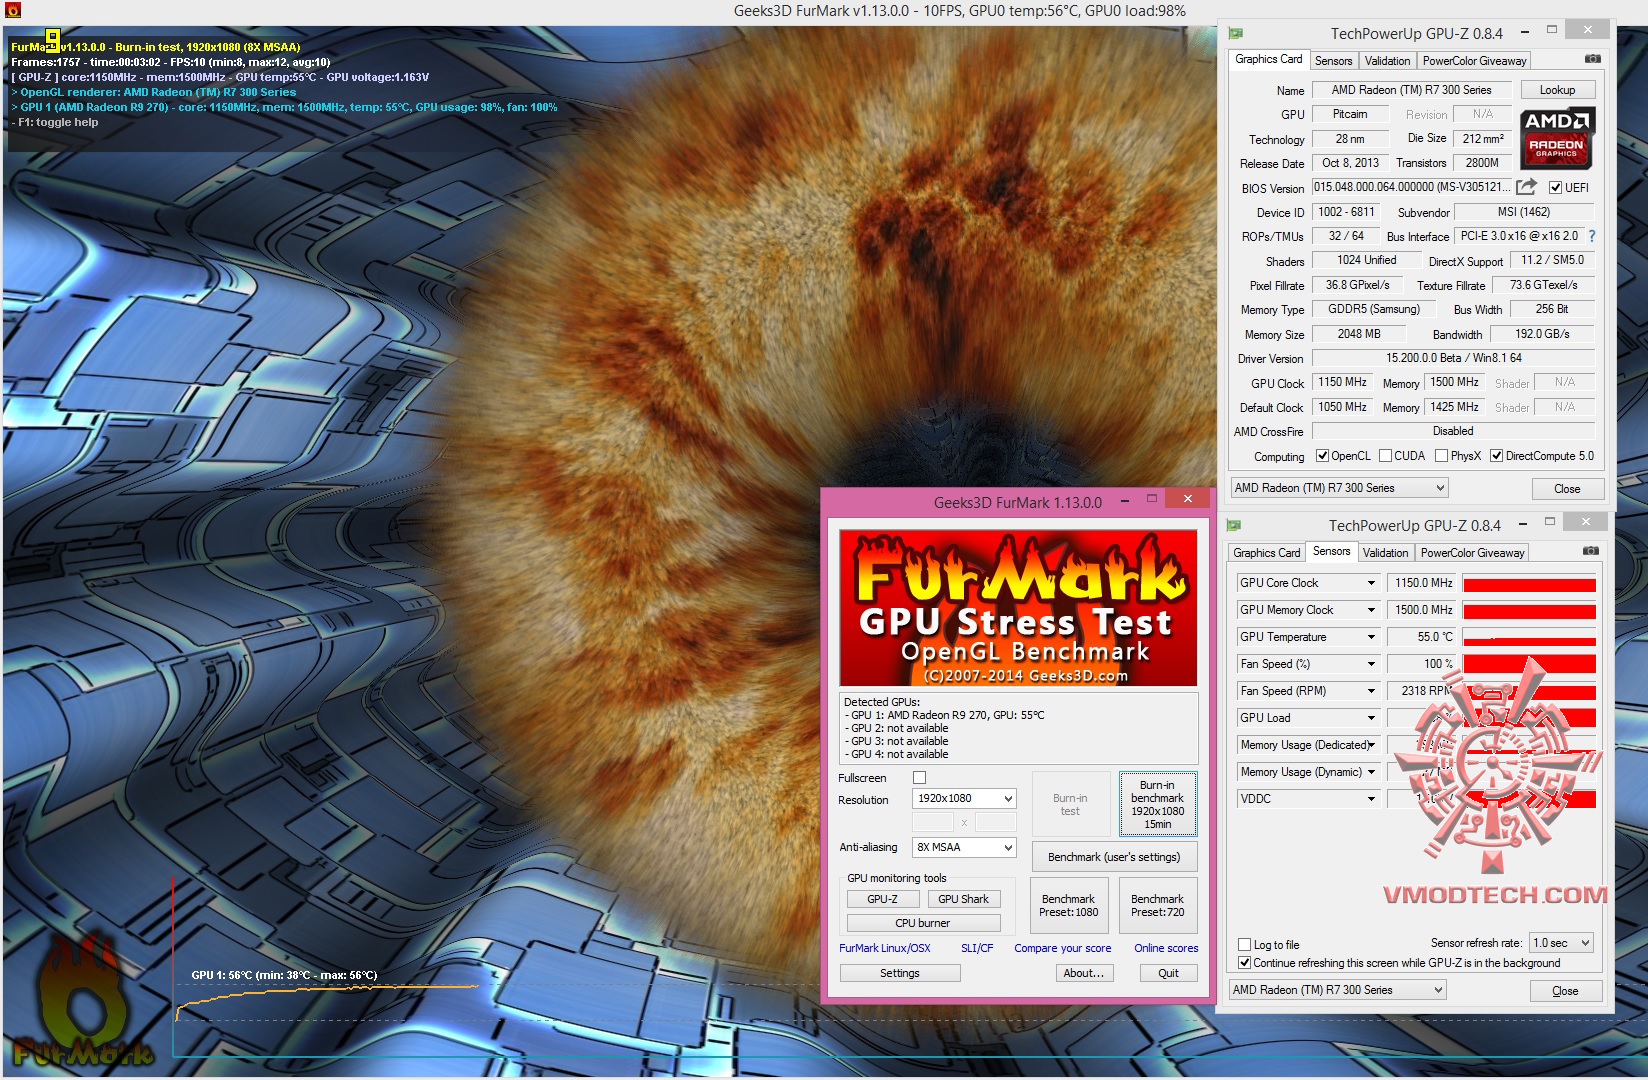The image size is (1648, 1080).
Task: Open the Online scores link
Action: tap(1166, 948)
